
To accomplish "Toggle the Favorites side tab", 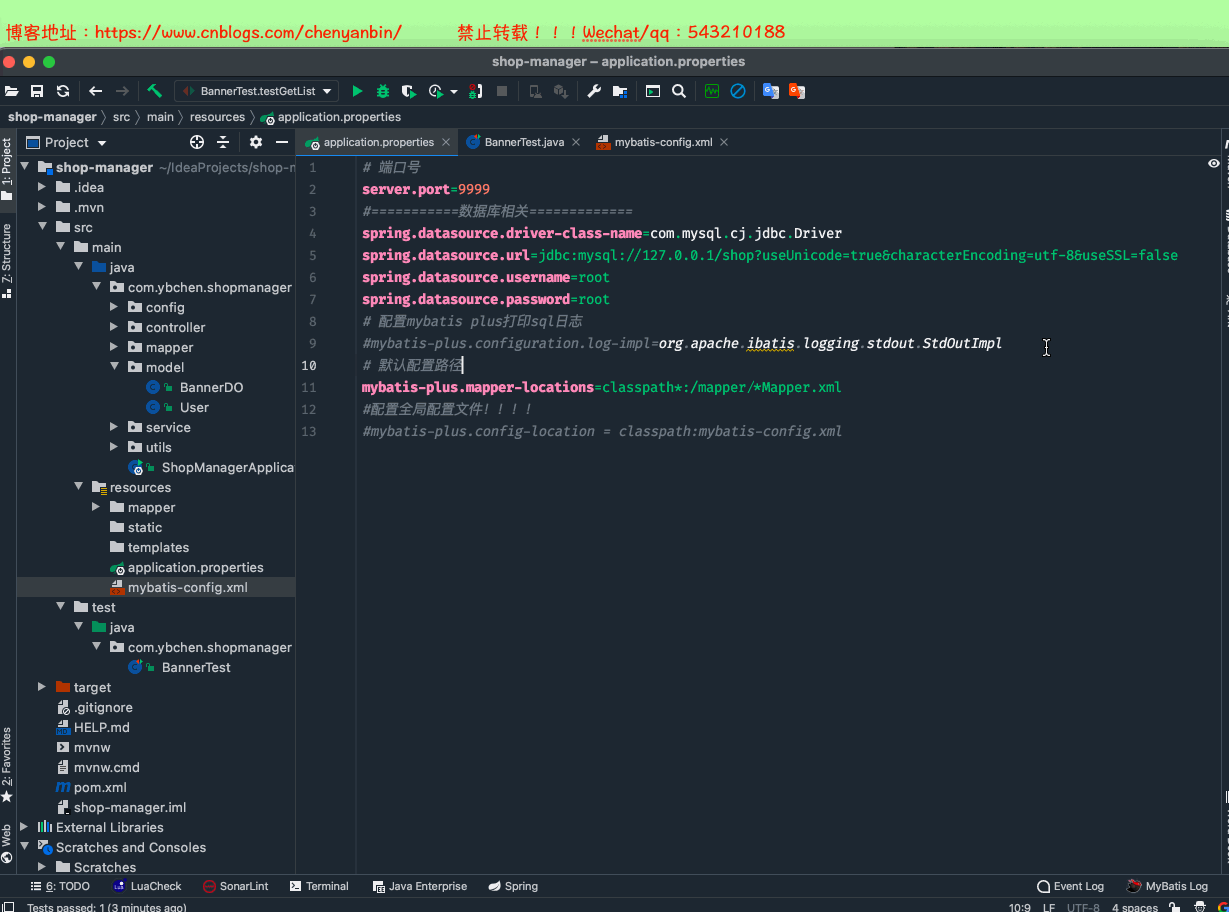I will [7, 765].
